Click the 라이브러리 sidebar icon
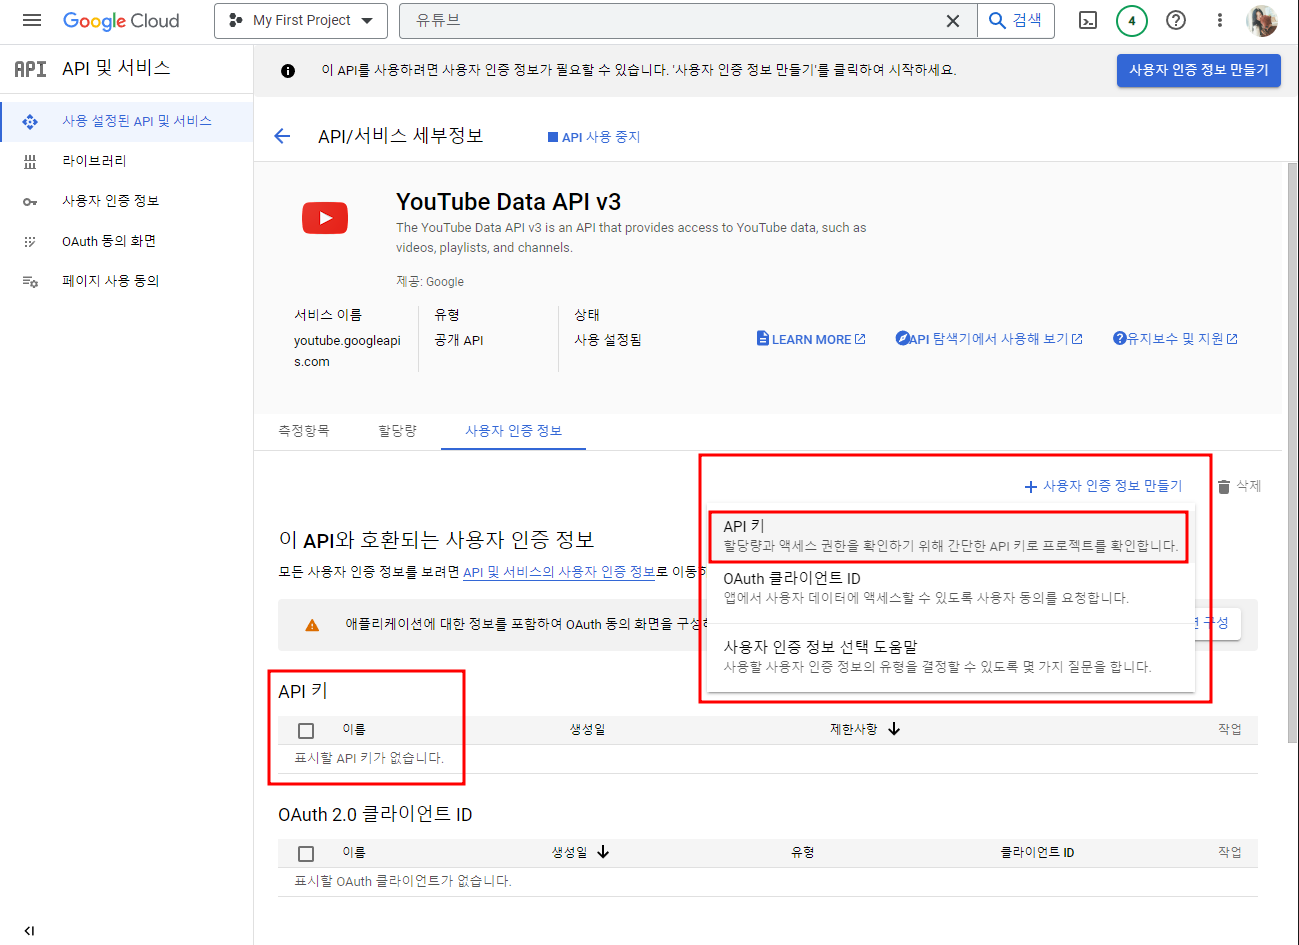The image size is (1299, 945). 30,161
